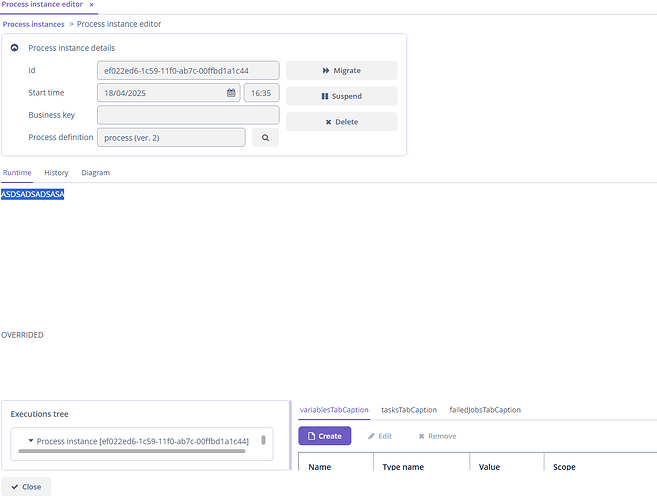Close the Process instance editor tab
The width and height of the screenshot is (657, 500).
(91, 5)
